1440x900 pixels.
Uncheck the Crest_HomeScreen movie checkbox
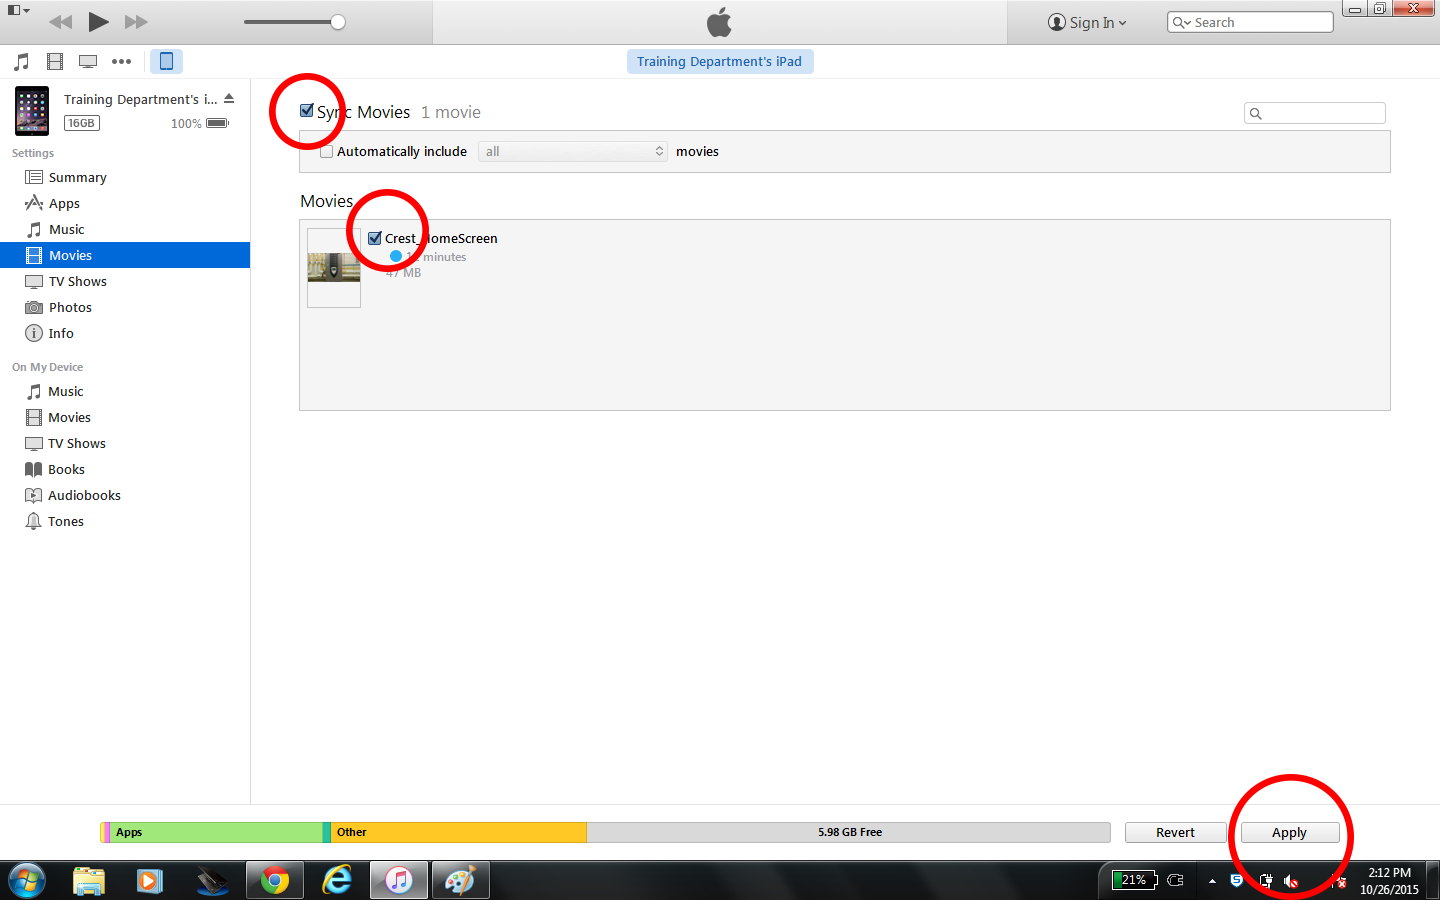(x=375, y=238)
